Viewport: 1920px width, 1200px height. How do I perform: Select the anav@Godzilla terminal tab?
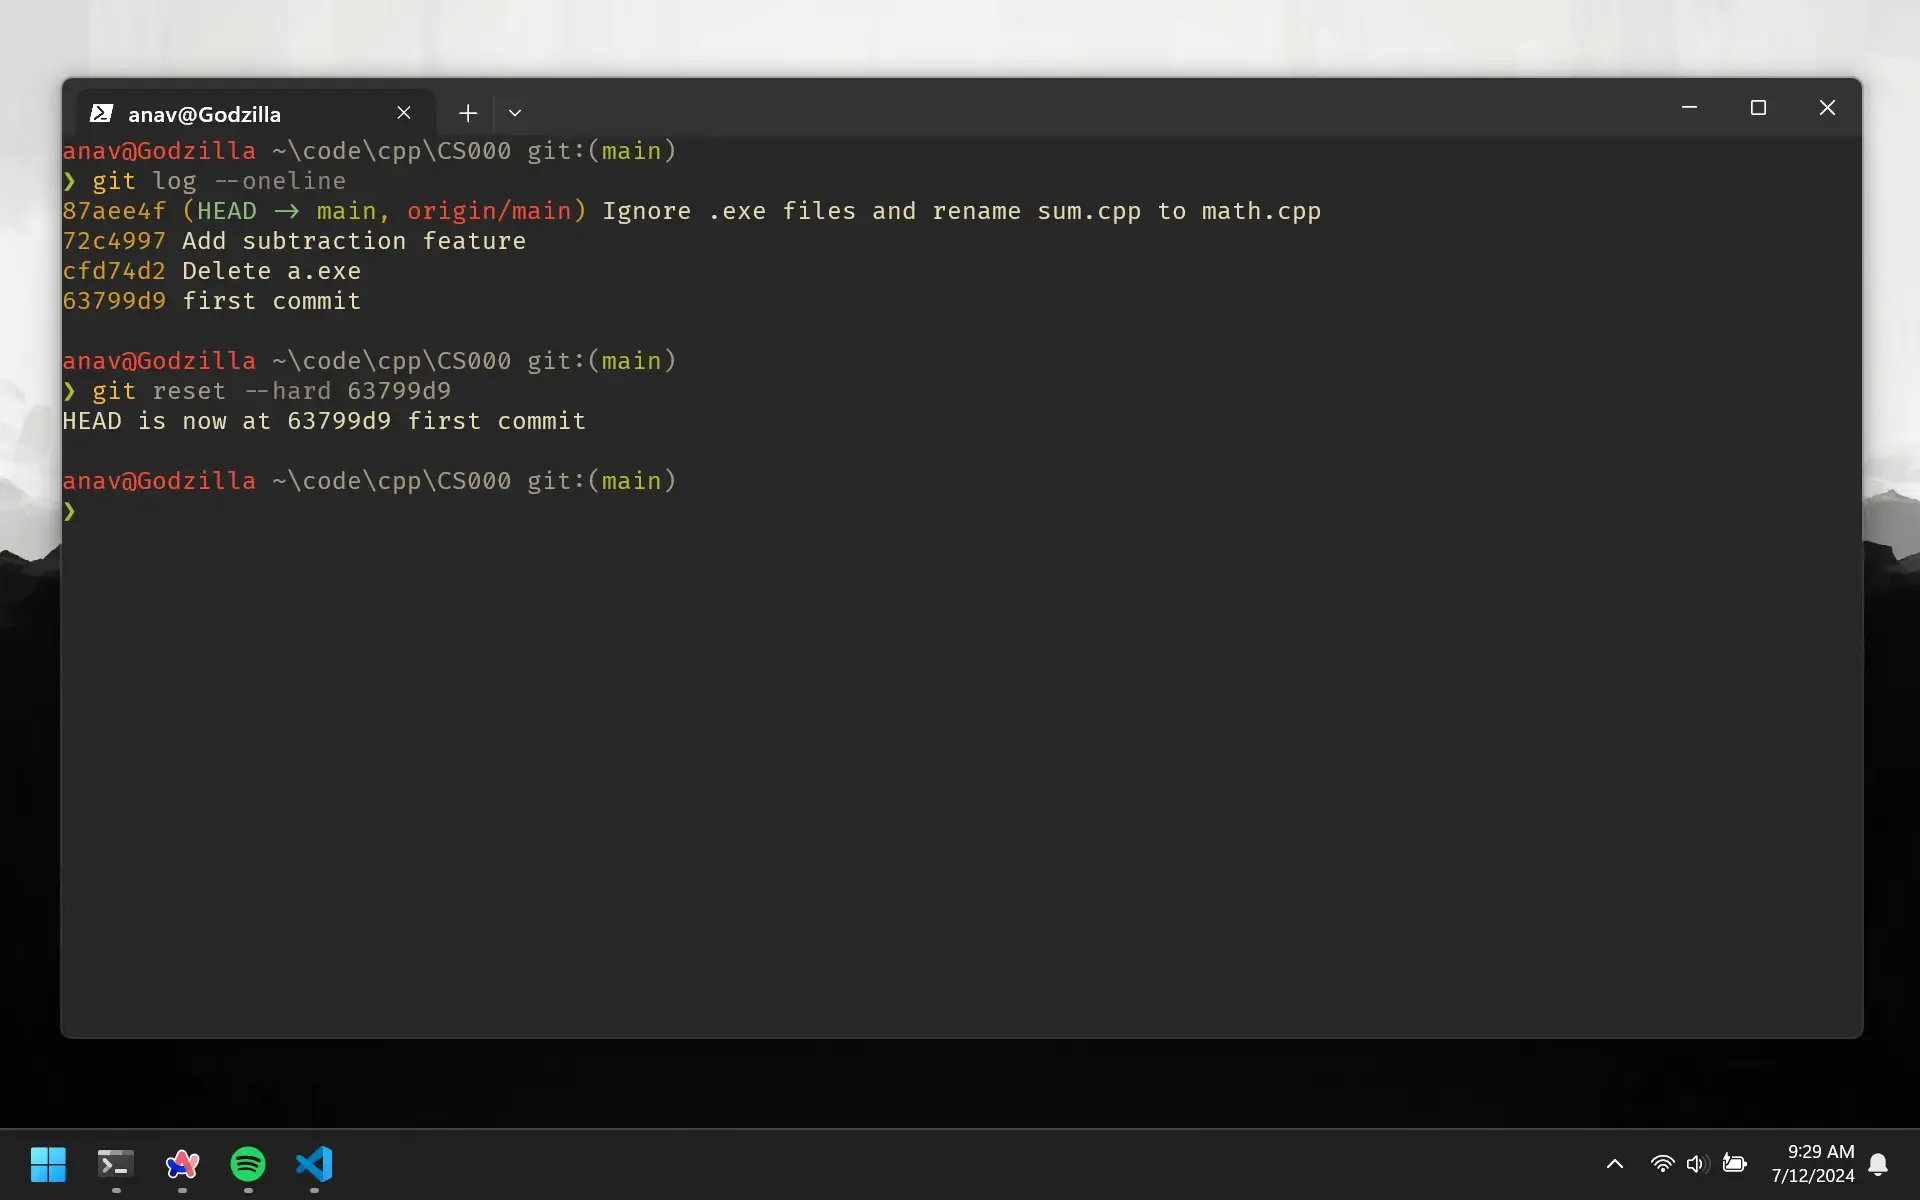[x=254, y=113]
